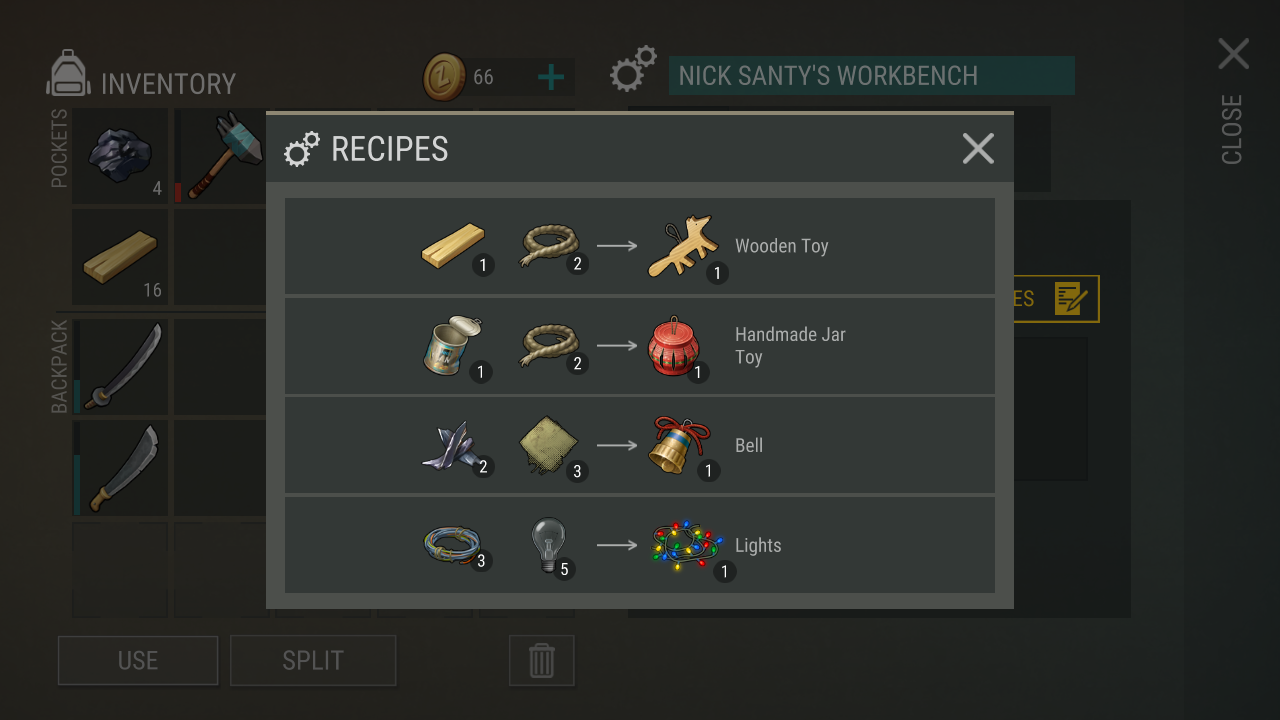This screenshot has height=720, width=1280.
Task: Tap the Nick Santy's Workbench title field
Action: point(871,76)
